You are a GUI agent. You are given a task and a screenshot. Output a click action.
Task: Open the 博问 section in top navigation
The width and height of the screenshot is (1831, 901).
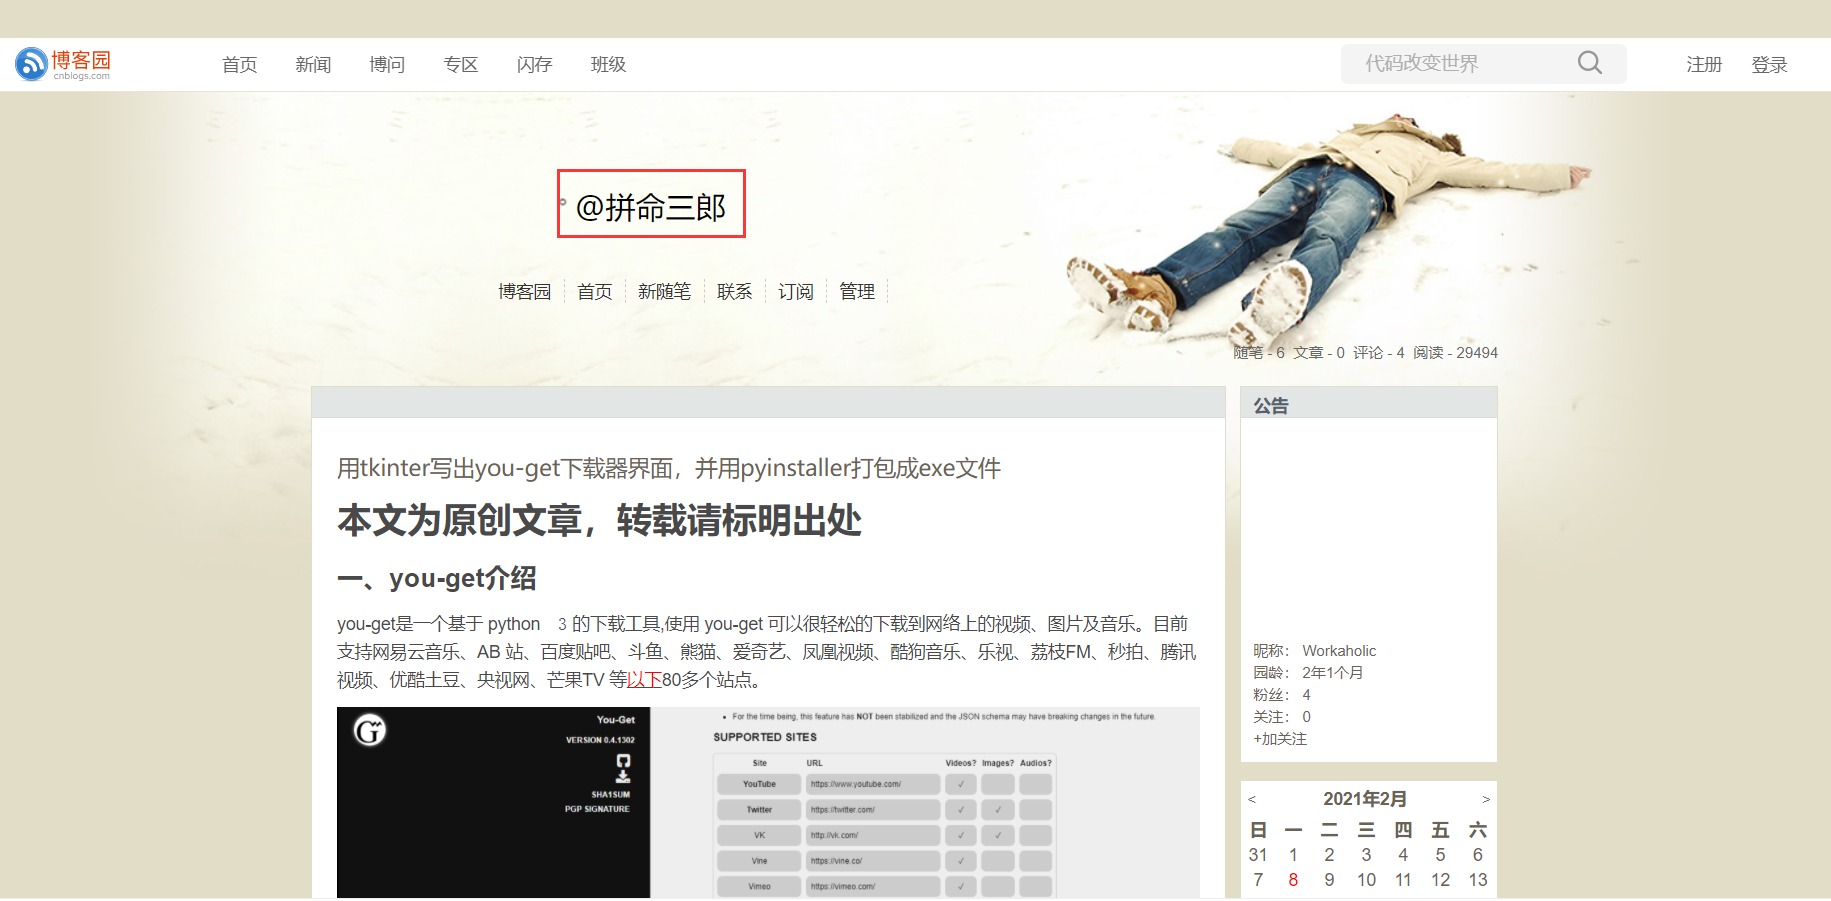pyautogui.click(x=387, y=64)
